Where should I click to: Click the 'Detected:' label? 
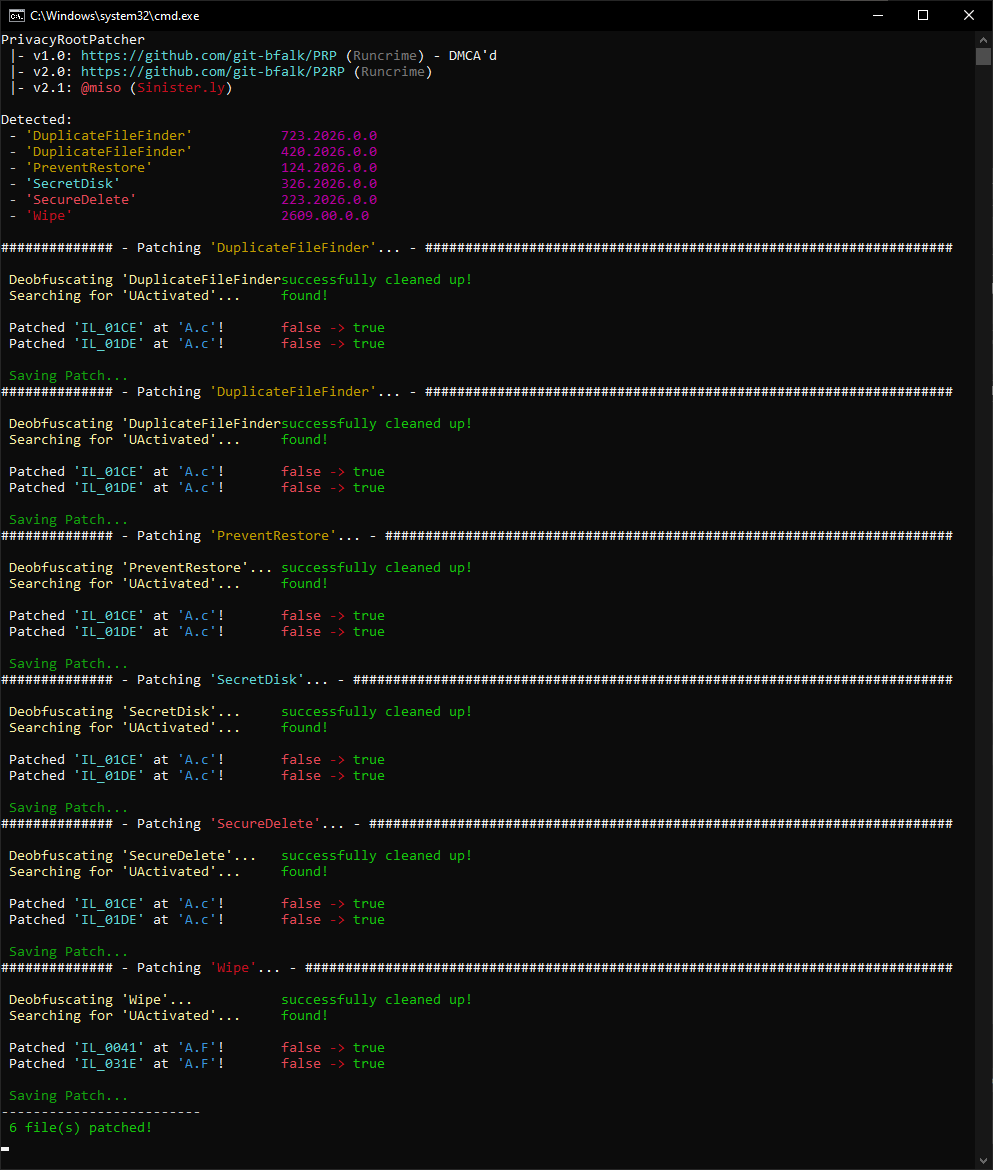click(37, 119)
